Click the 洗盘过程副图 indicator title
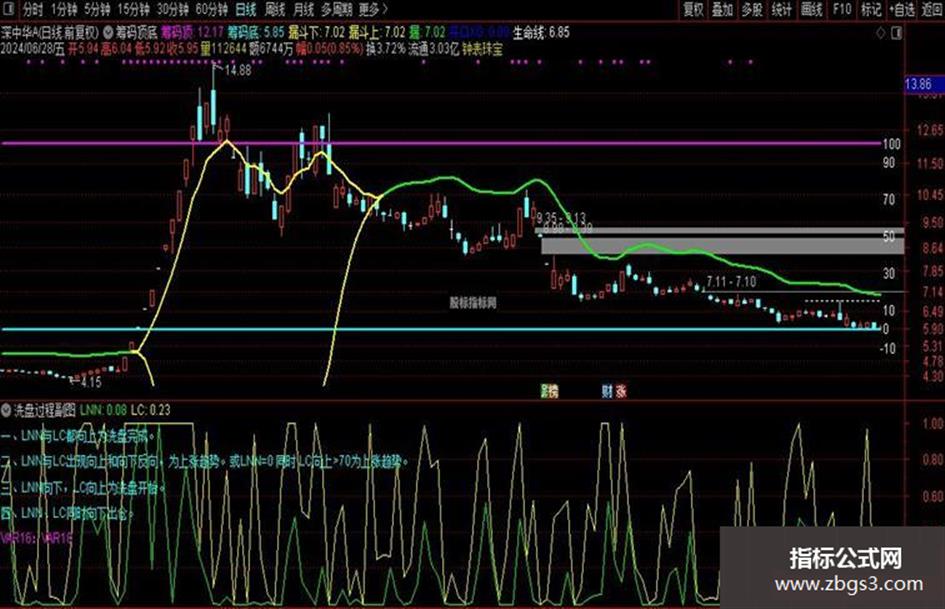This screenshot has width=945, height=609. pos(44,411)
